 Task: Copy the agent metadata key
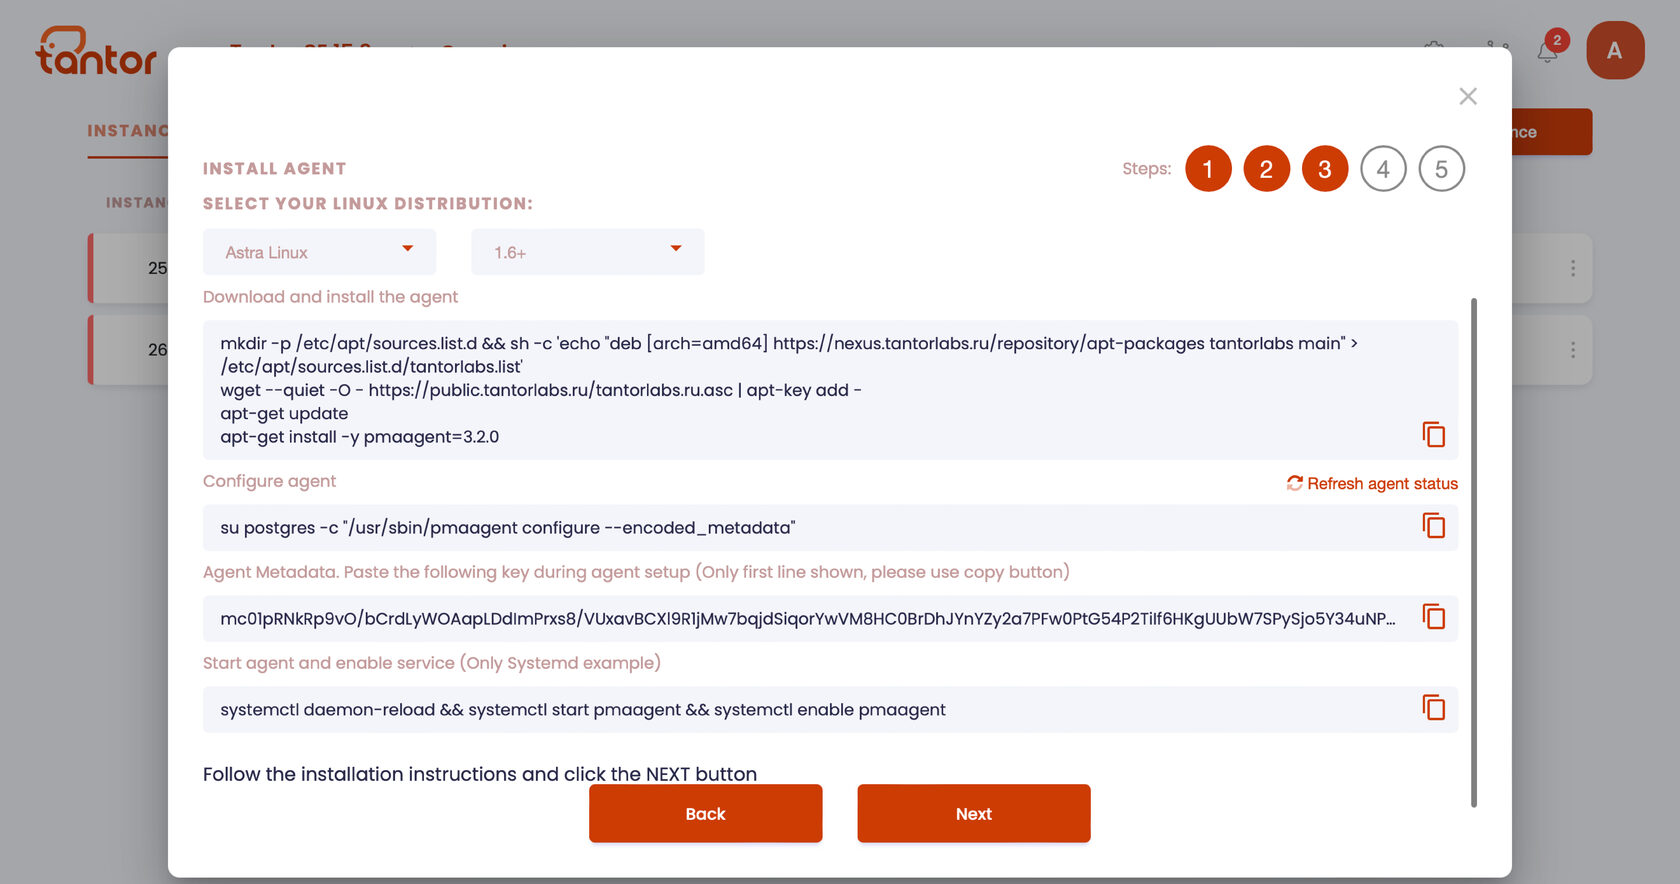[1434, 617]
